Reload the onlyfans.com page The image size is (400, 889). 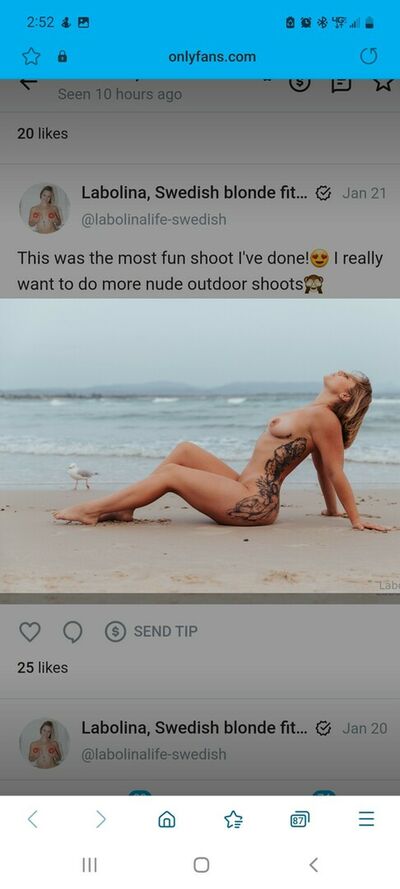[x=368, y=56]
